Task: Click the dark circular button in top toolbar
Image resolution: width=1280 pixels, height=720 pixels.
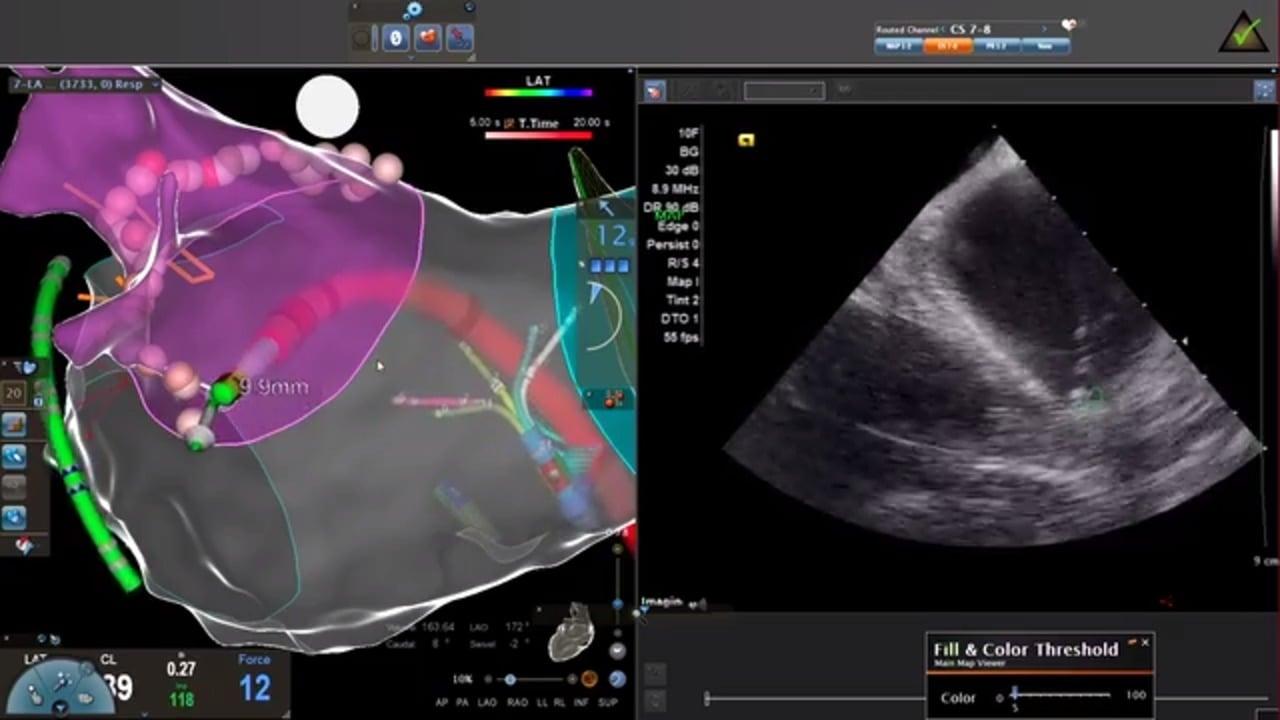Action: coord(362,39)
